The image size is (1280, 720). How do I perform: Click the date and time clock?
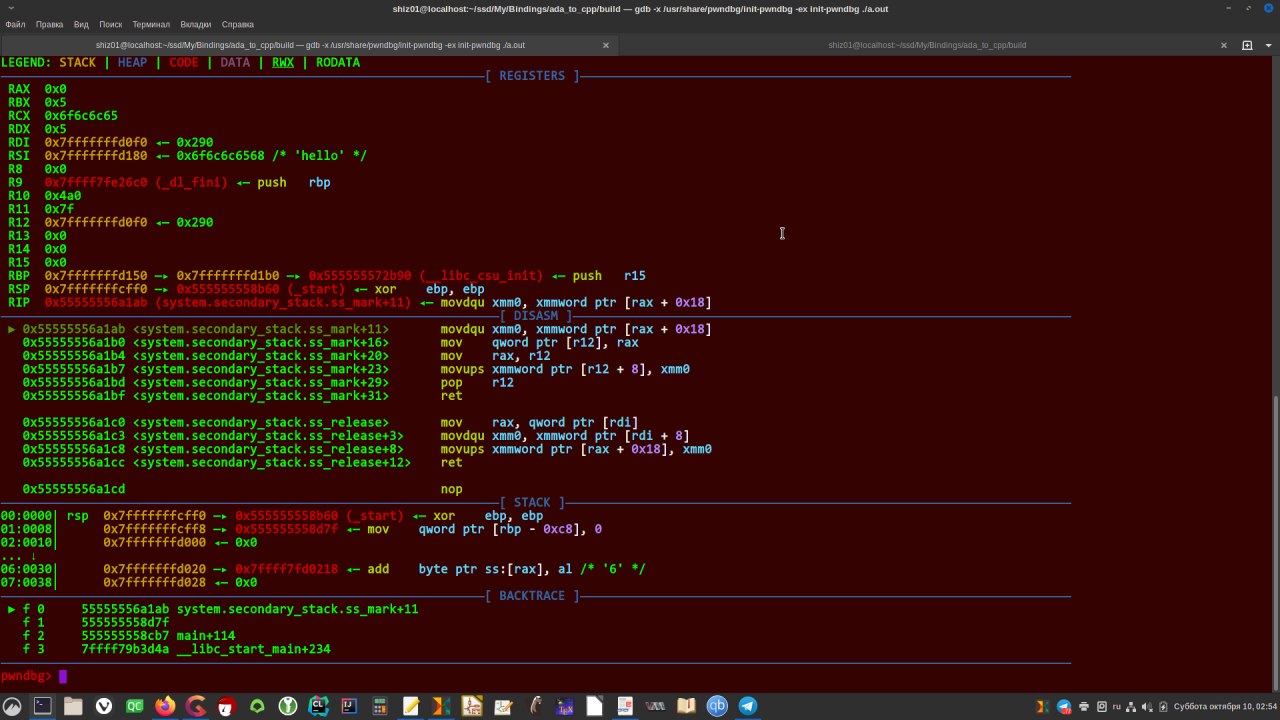pos(1223,707)
